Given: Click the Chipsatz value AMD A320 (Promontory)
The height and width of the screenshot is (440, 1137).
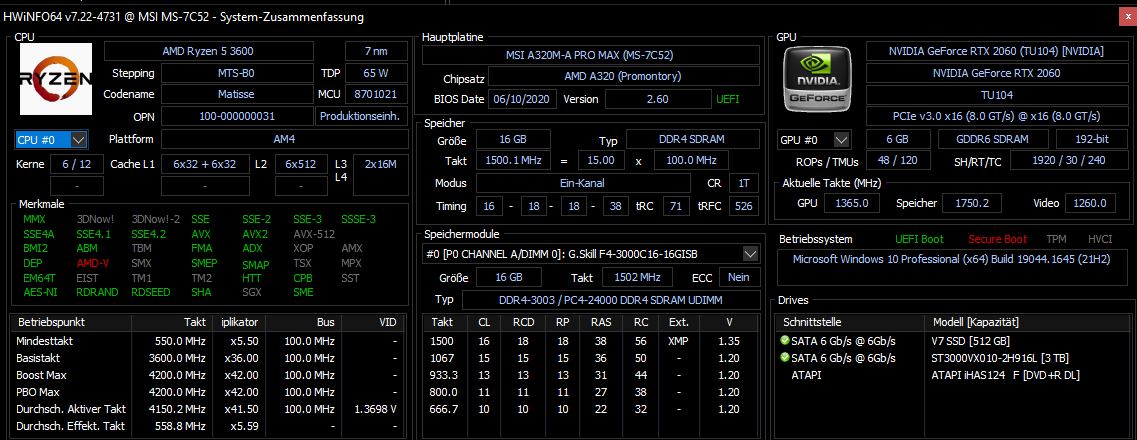Looking at the screenshot, I should [624, 77].
